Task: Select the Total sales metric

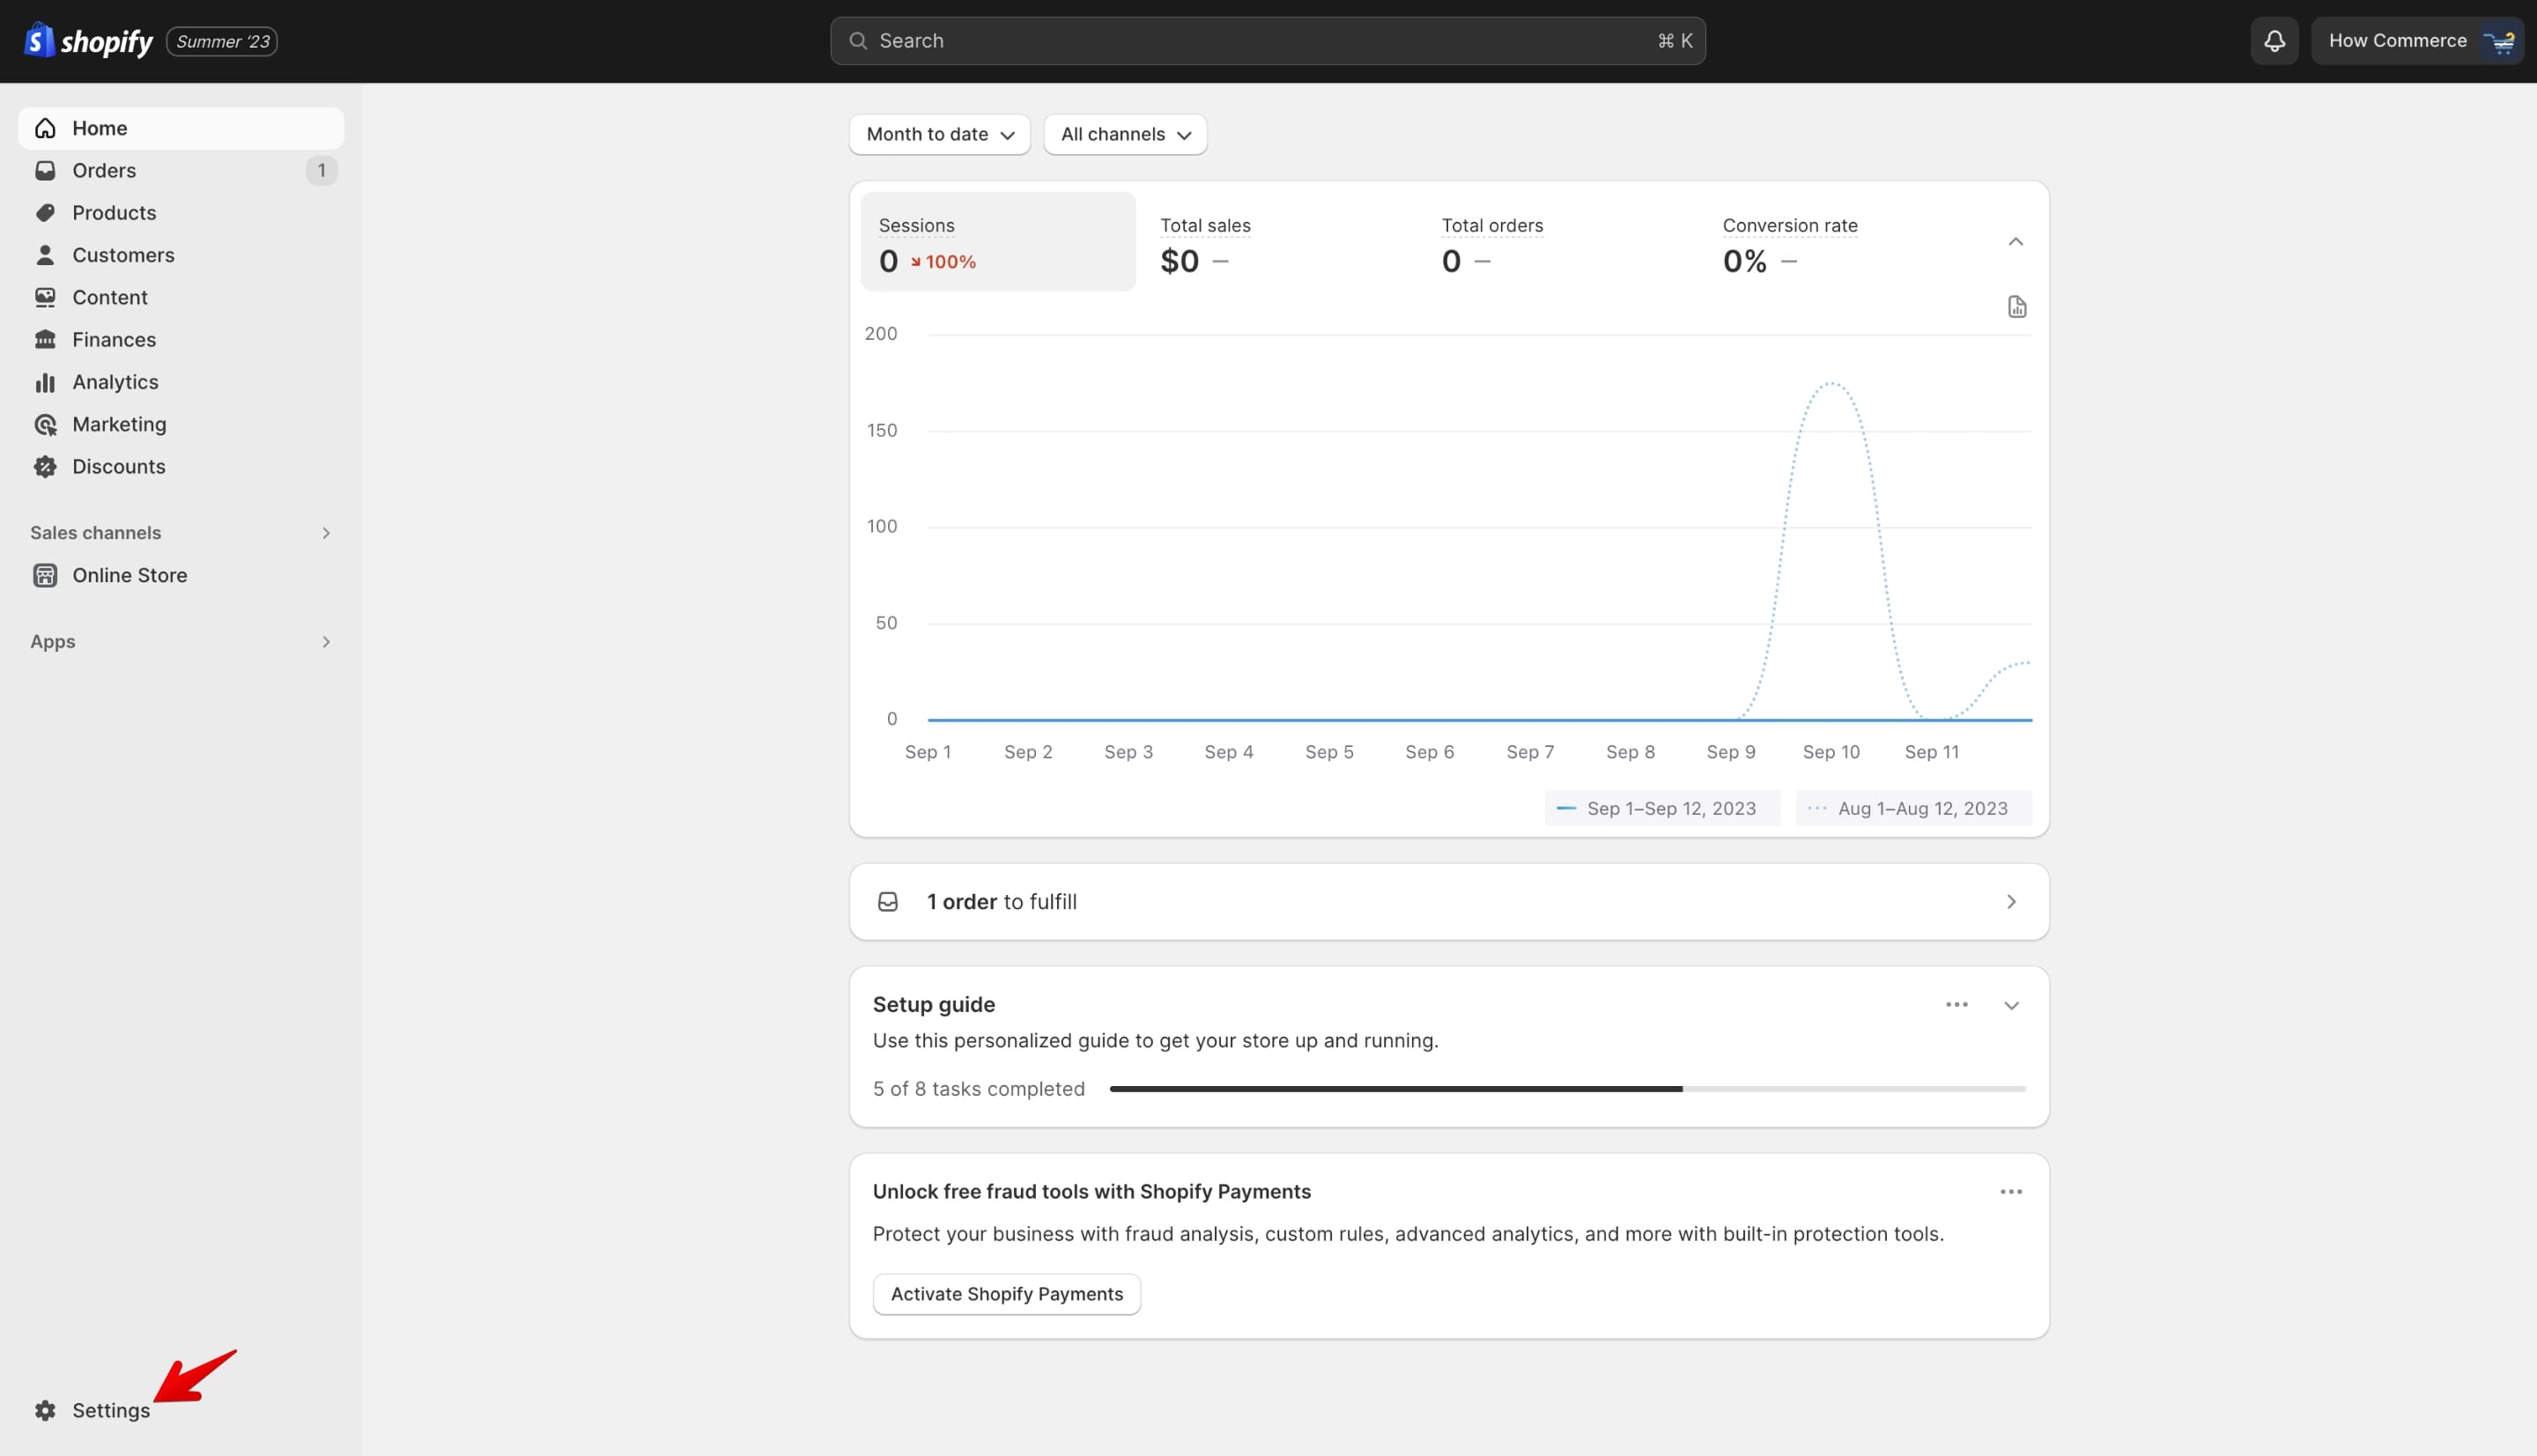Action: tap(1279, 242)
